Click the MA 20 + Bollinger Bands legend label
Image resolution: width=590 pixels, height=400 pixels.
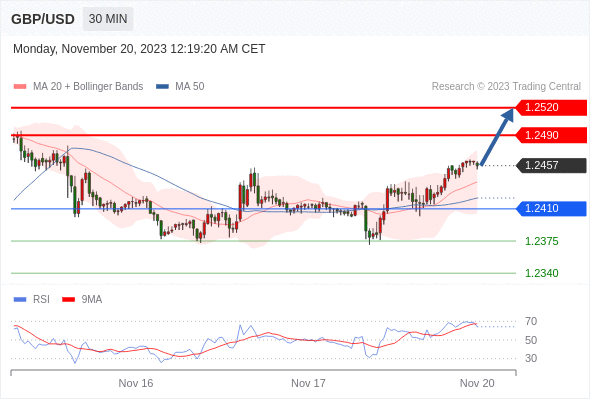tap(88, 87)
